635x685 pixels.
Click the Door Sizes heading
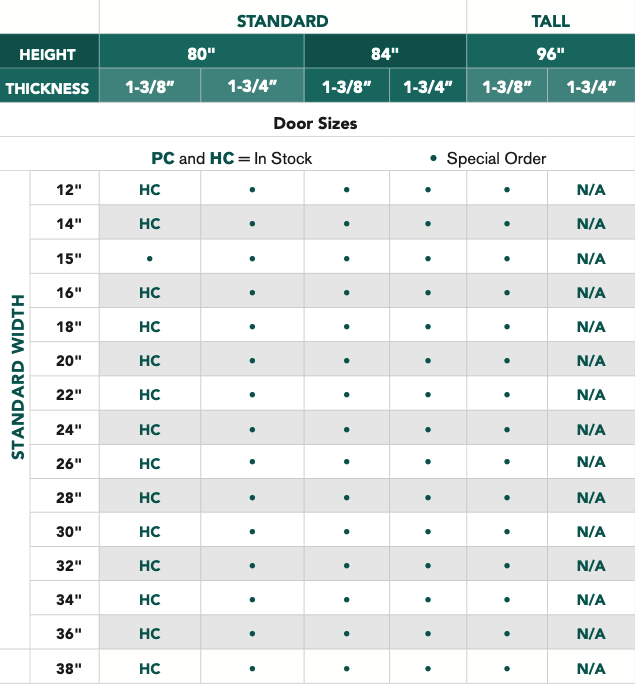pyautogui.click(x=315, y=124)
